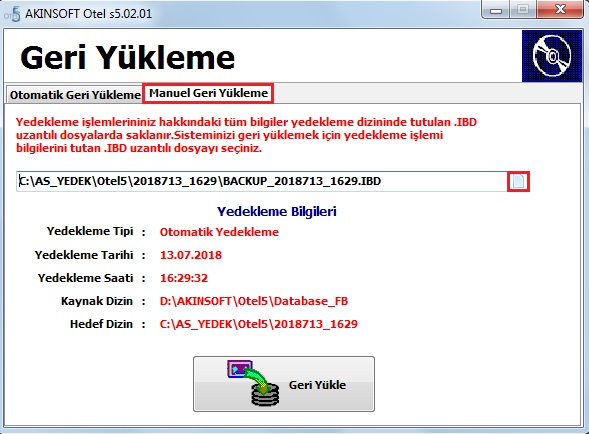Image resolution: width=589 pixels, height=434 pixels.
Task: Click the red .IBD instruction text
Action: [246, 135]
